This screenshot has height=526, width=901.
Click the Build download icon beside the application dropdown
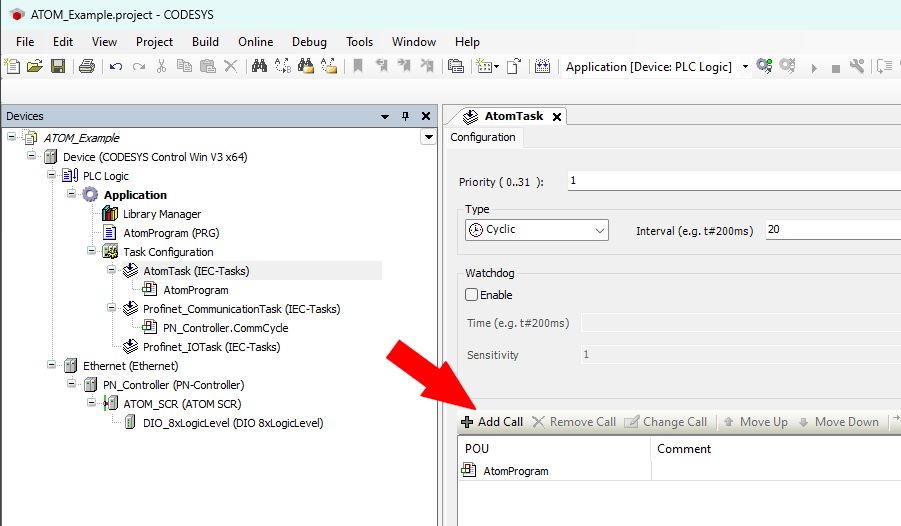pos(542,66)
